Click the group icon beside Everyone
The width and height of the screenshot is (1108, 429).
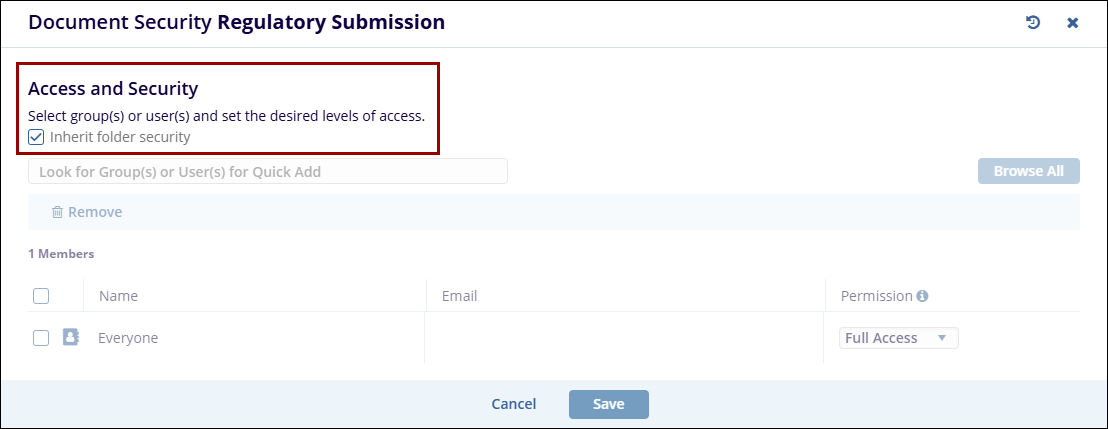tap(71, 337)
